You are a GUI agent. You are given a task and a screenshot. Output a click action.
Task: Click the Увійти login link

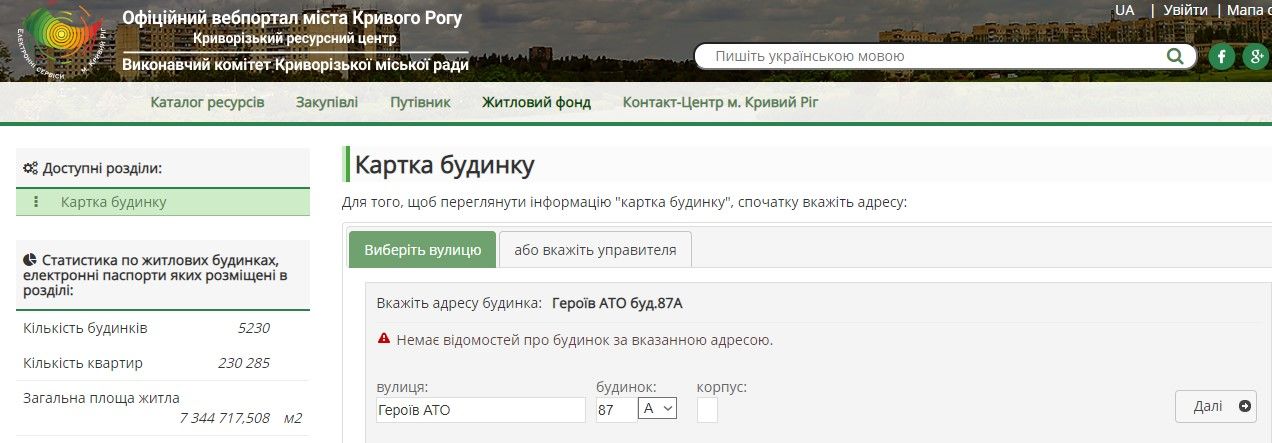pos(1186,10)
